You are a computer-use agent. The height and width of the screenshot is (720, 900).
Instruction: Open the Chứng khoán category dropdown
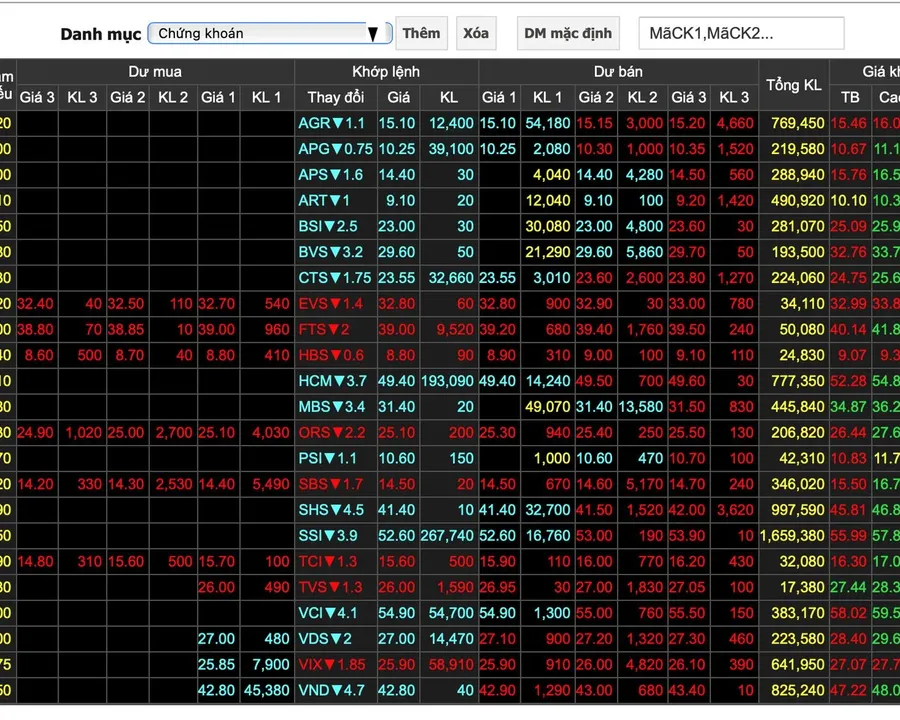[x=270, y=33]
